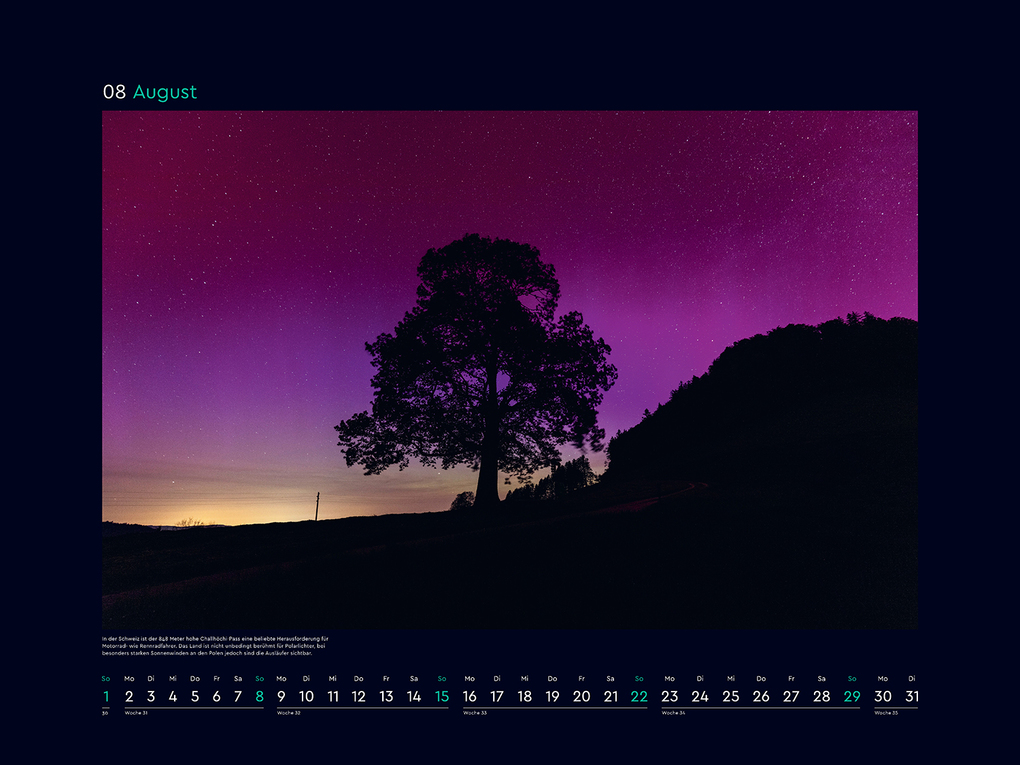The width and height of the screenshot is (1020, 765).
Task: Click the month title 08 August
Action: point(147,92)
